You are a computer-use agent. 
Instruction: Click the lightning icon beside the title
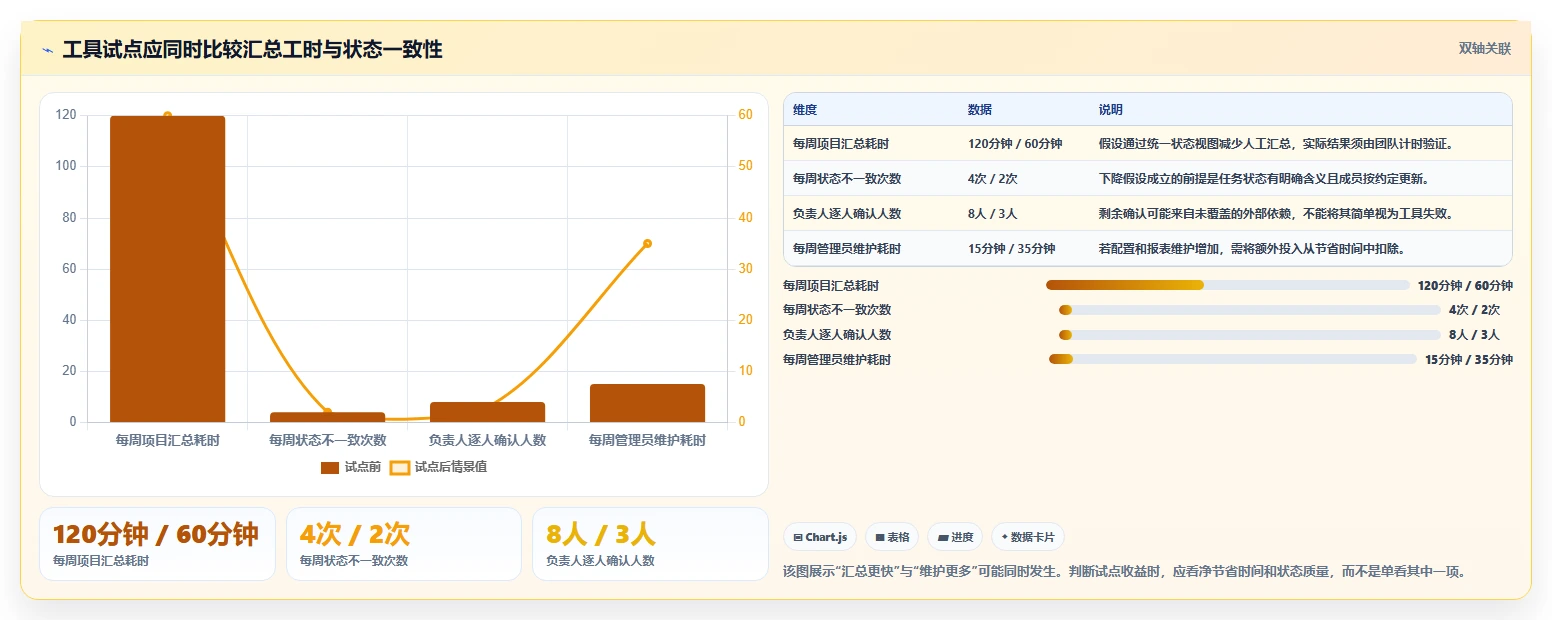47,50
